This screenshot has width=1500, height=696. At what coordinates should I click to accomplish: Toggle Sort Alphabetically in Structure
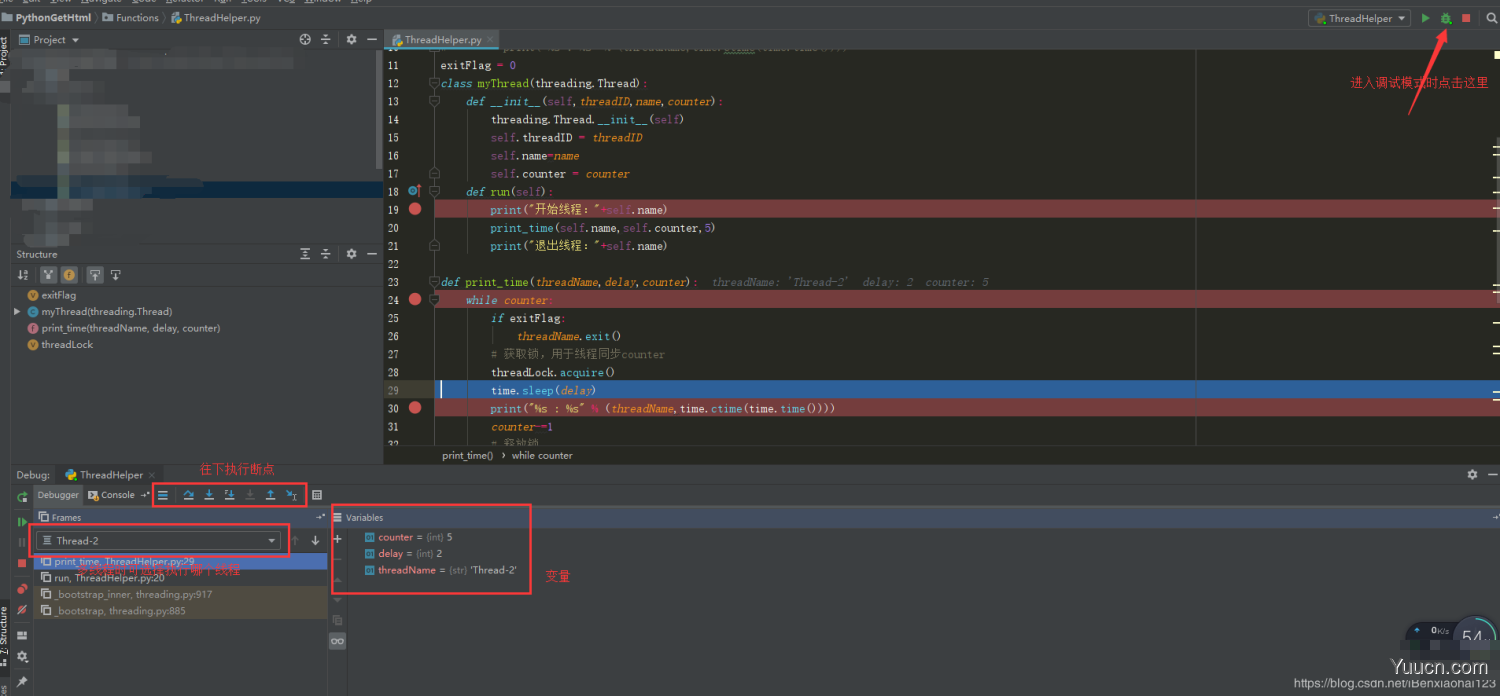point(23,274)
